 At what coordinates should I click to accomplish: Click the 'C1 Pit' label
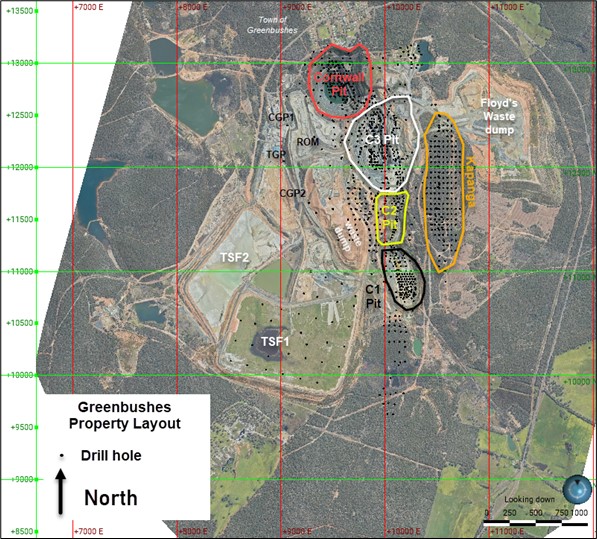[x=373, y=297]
